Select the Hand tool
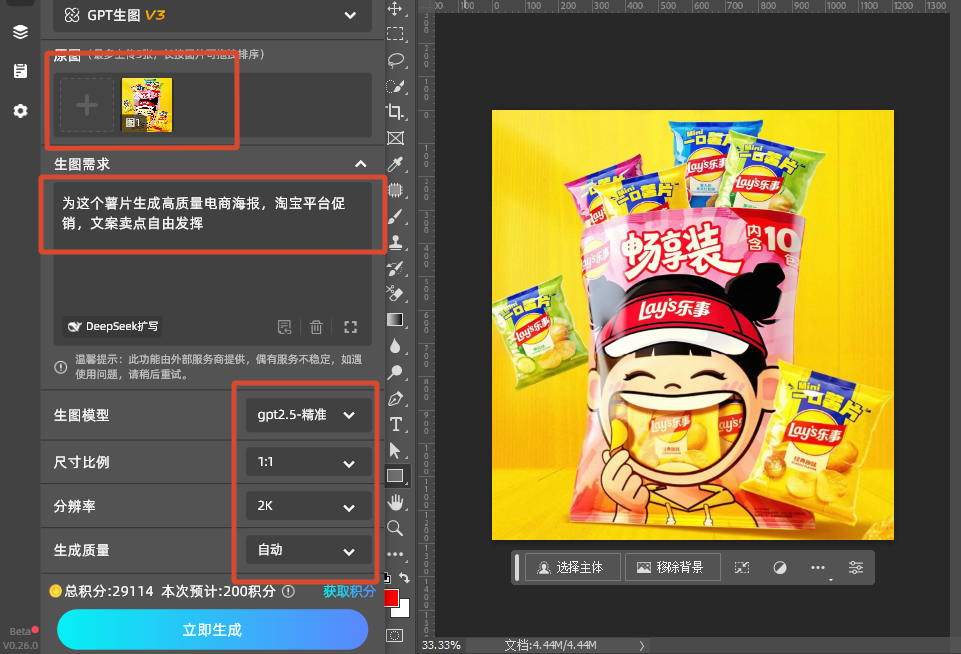Screen dimensions: 961x654 pos(395,503)
